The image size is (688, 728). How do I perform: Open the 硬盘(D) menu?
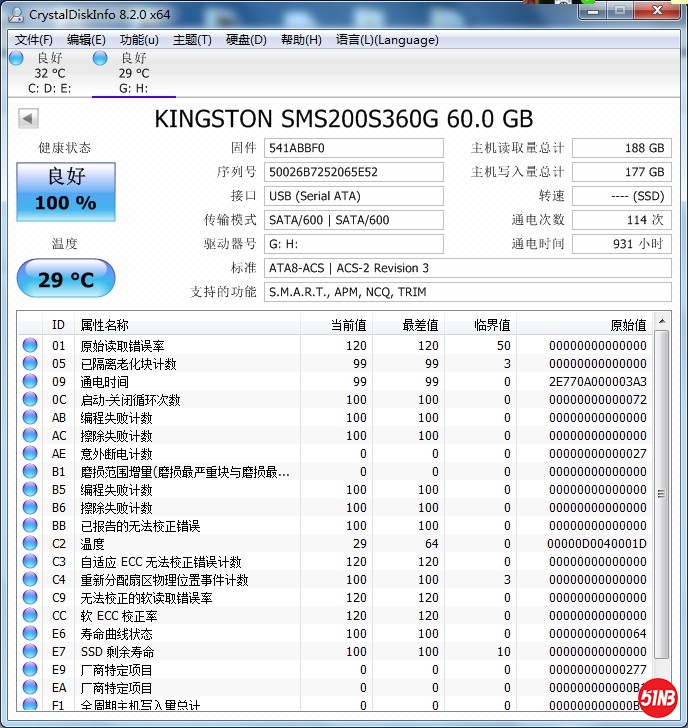click(x=246, y=40)
